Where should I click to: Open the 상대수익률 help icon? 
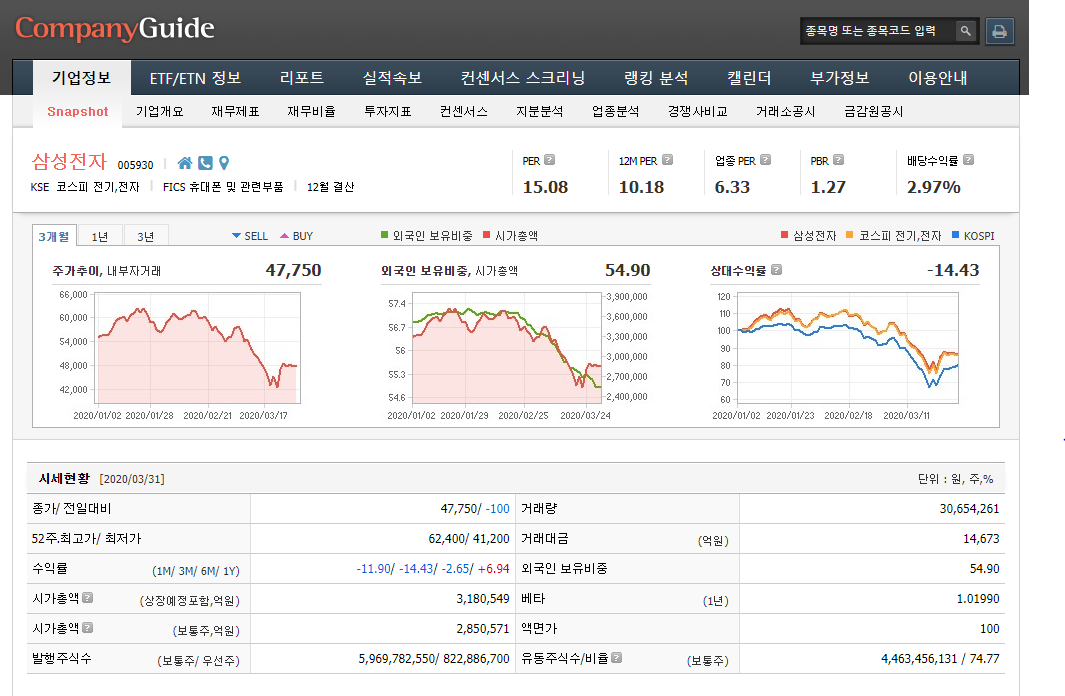(x=776, y=270)
